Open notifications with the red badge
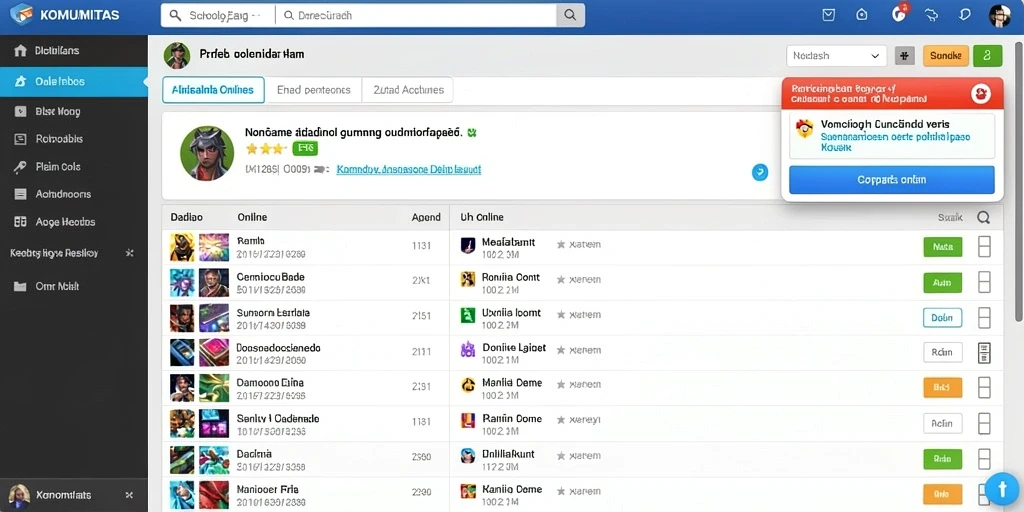The width and height of the screenshot is (1024, 512). (900, 14)
